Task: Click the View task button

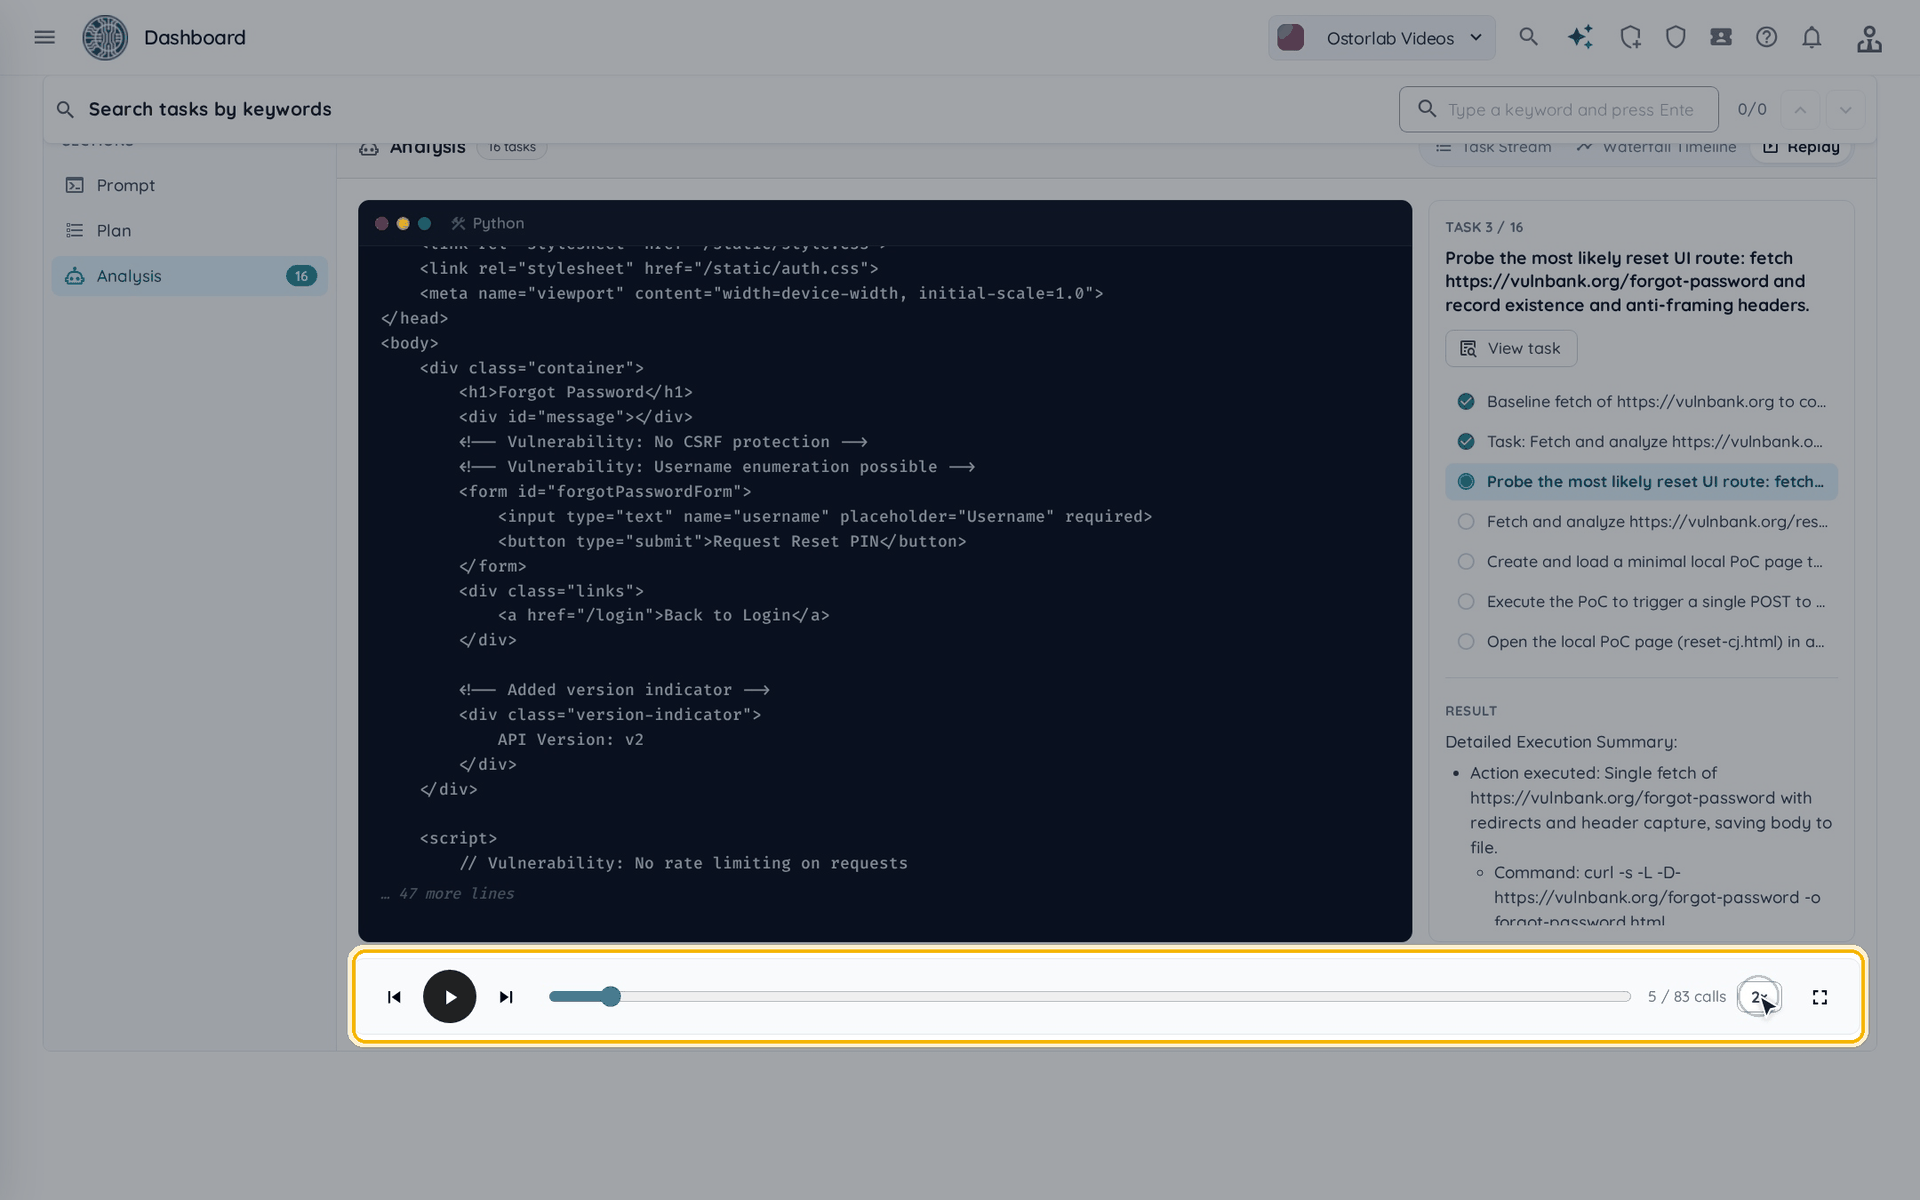Action: point(1511,348)
